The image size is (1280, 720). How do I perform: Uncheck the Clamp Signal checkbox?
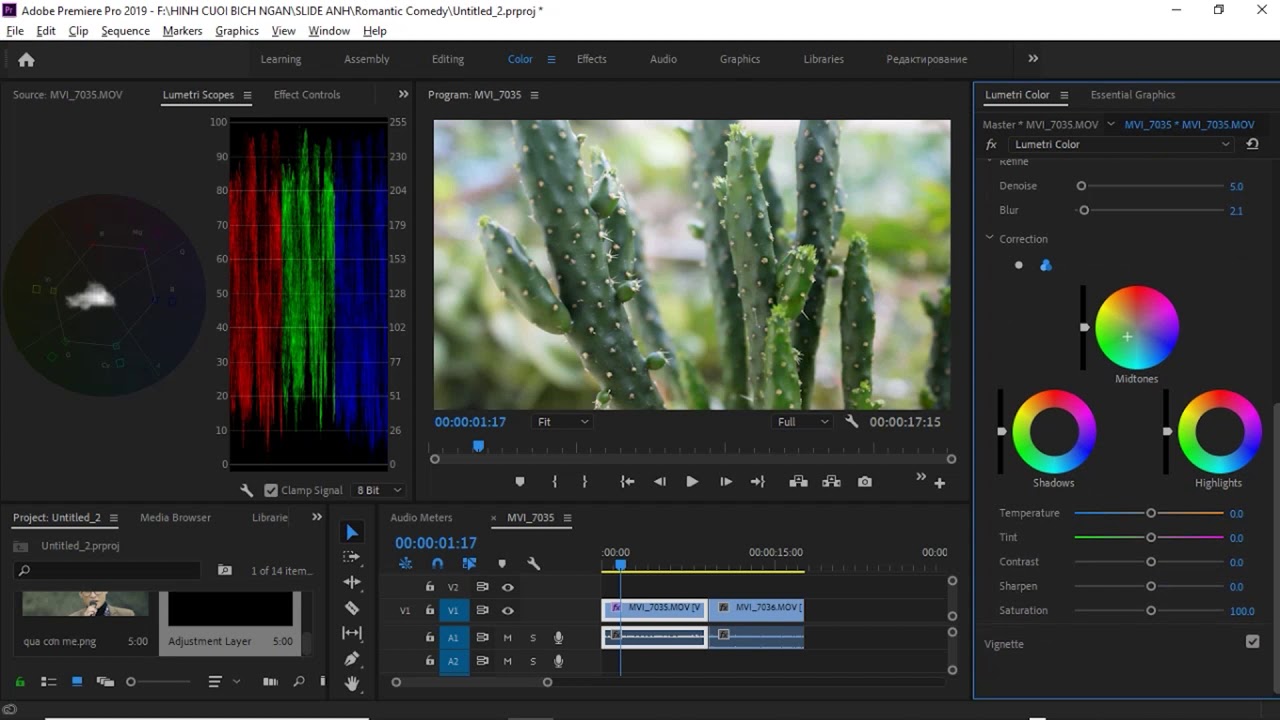(x=271, y=491)
